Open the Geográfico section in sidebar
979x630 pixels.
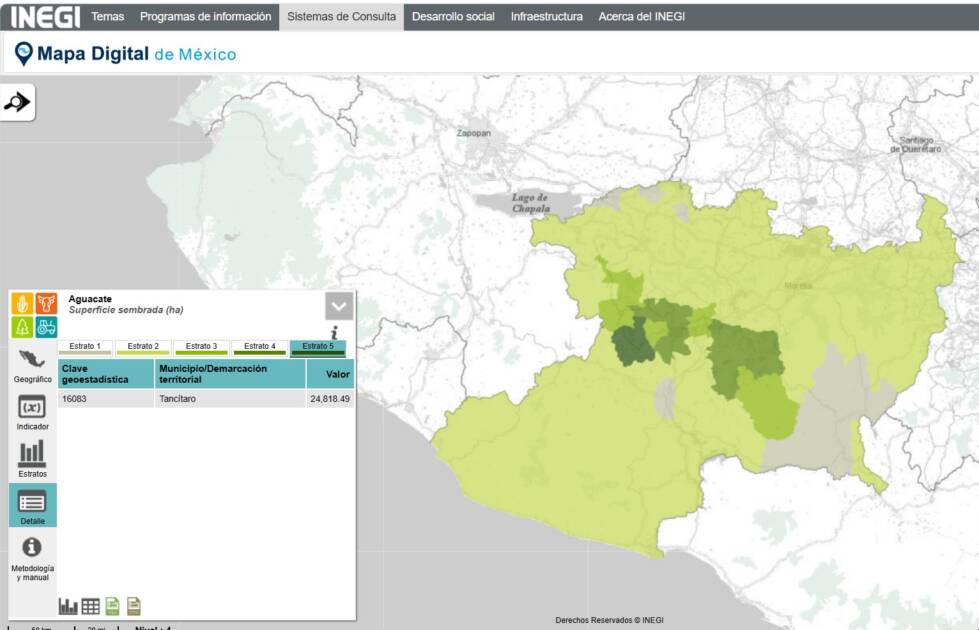click(x=32, y=367)
